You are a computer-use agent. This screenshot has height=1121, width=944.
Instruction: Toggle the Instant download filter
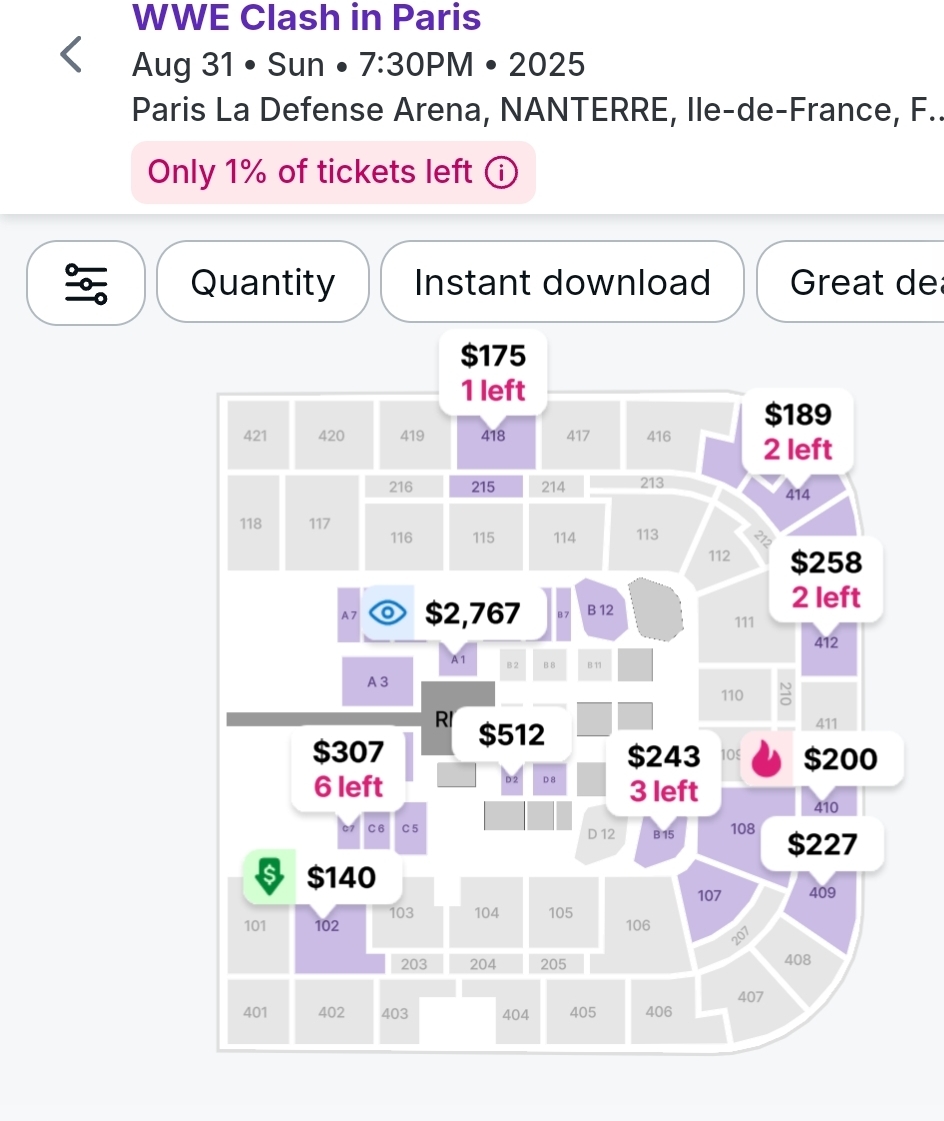[x=562, y=283]
